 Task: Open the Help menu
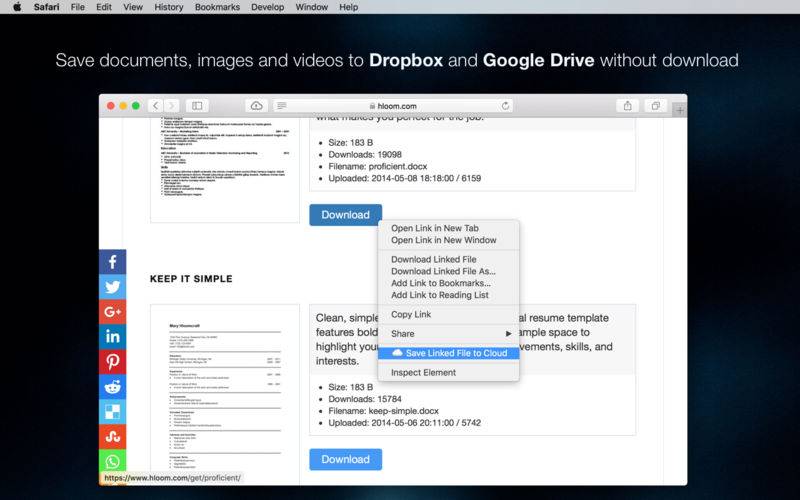pyautogui.click(x=348, y=7)
